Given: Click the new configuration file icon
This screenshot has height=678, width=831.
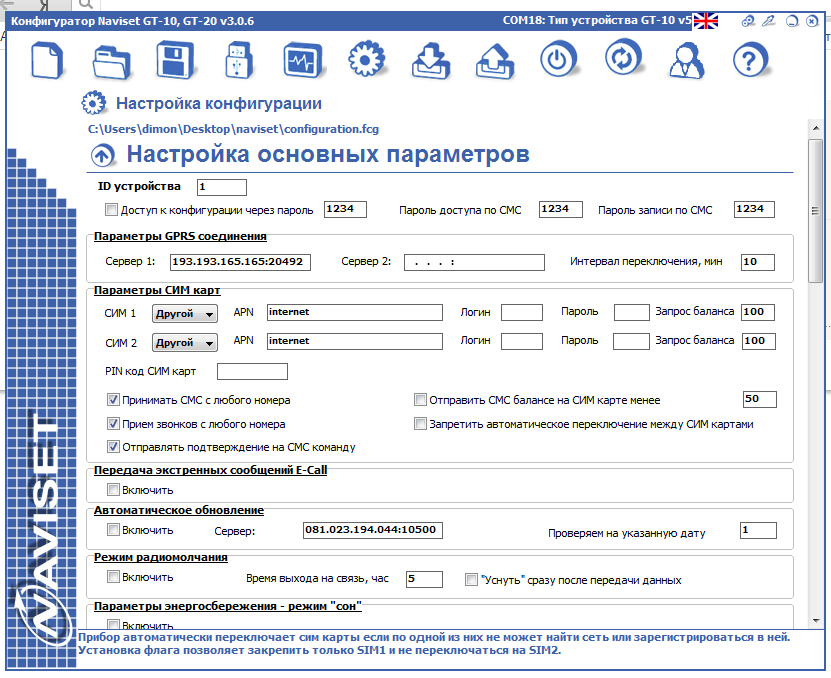Looking at the screenshot, I should coord(48,61).
